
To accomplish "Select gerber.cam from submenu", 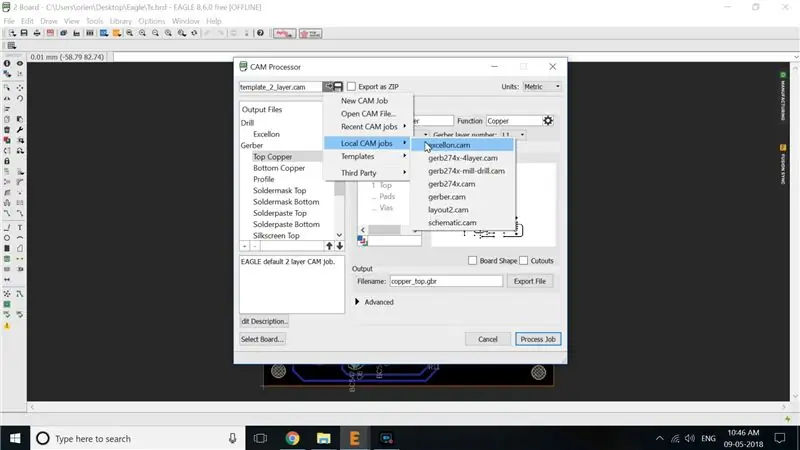I will (463, 197).
